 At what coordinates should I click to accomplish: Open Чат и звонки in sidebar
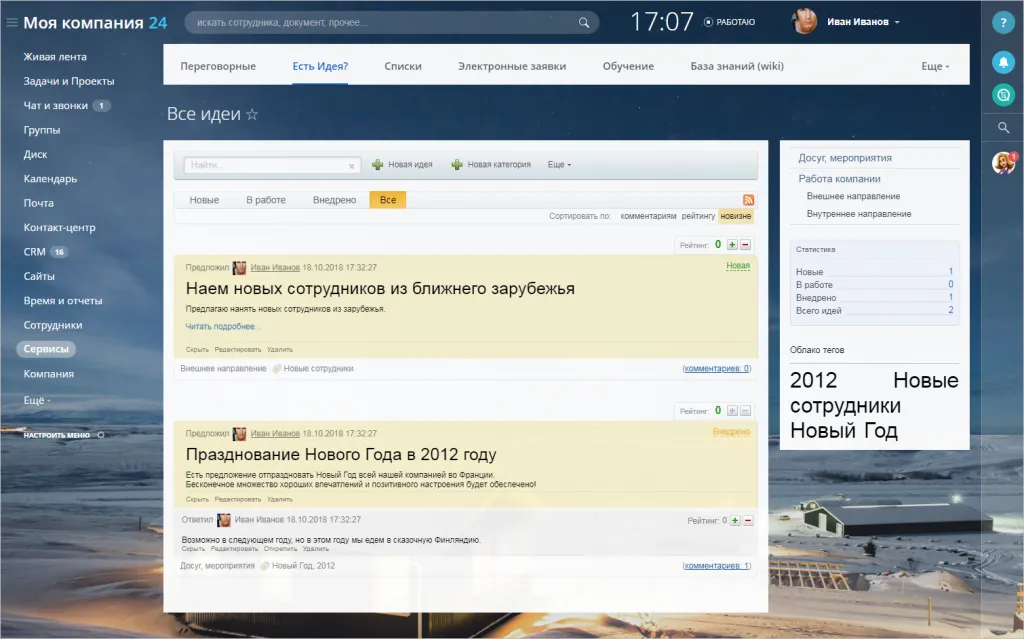pos(56,105)
